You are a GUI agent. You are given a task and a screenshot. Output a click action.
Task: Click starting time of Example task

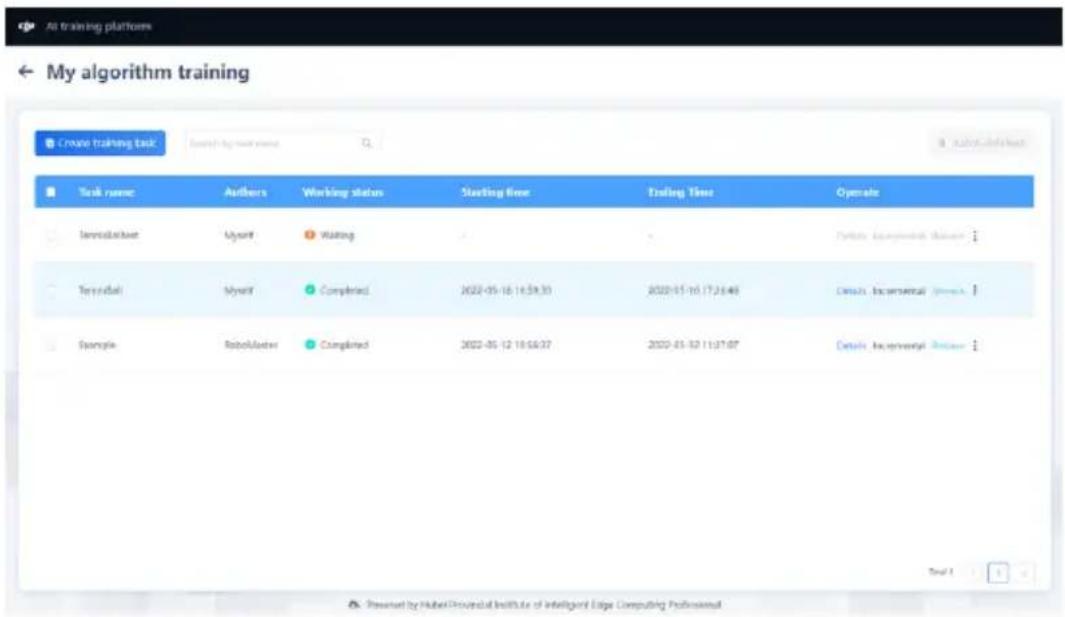tap(506, 345)
